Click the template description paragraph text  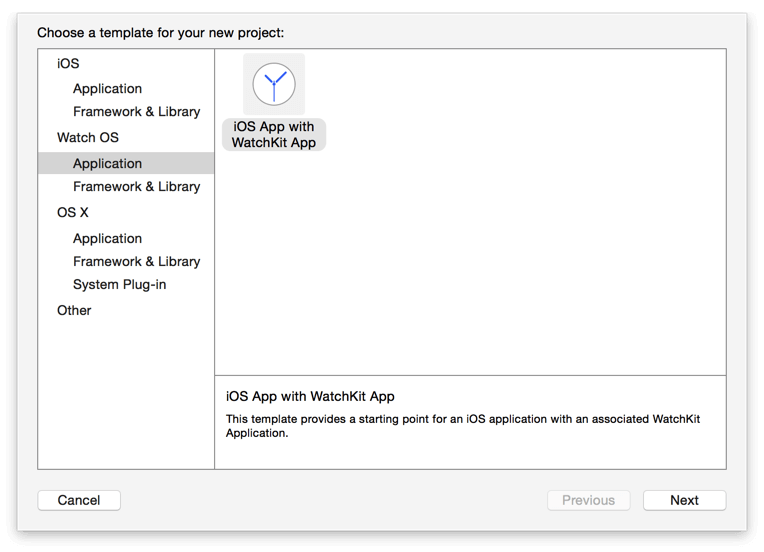coord(462,426)
